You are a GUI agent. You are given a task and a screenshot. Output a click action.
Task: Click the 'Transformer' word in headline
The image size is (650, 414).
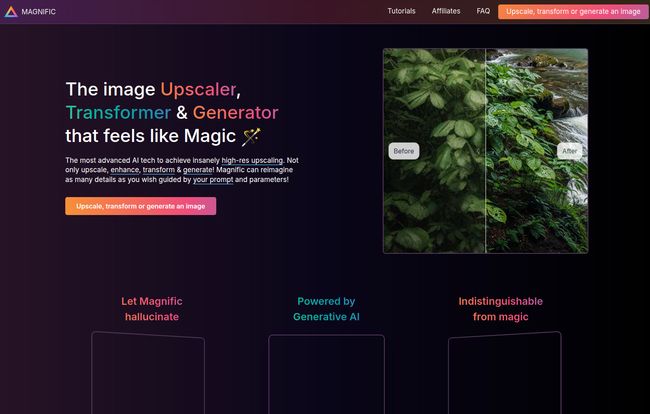[x=118, y=113]
